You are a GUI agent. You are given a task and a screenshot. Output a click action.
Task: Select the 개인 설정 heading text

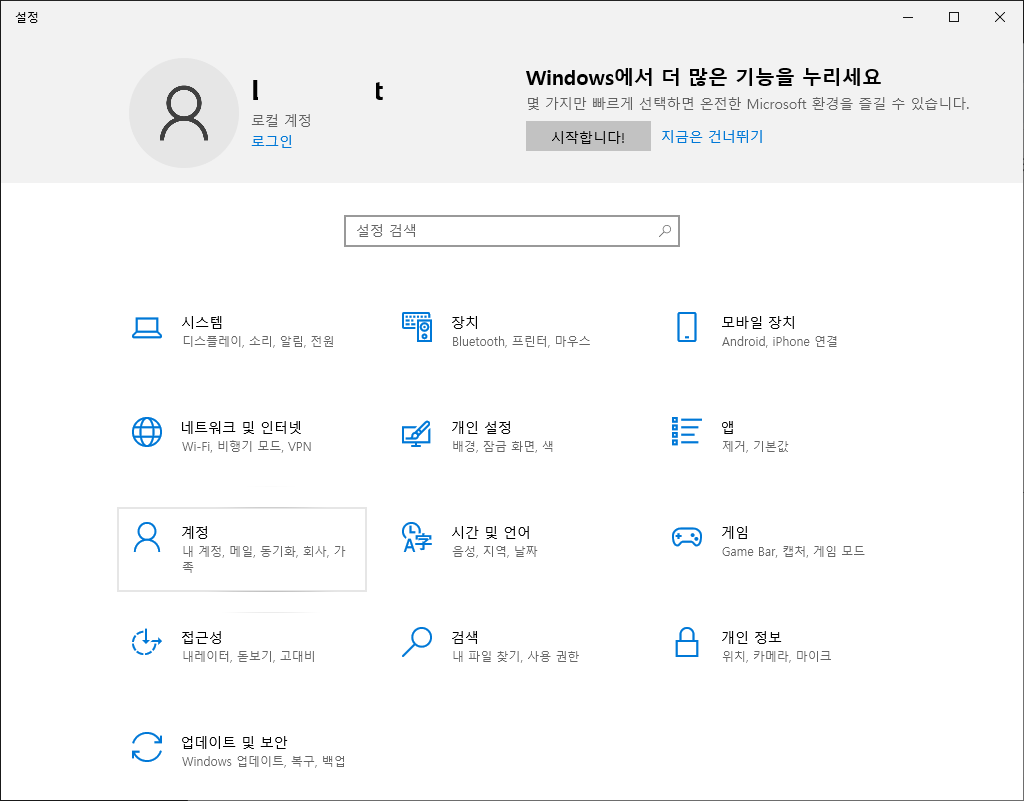pos(481,428)
